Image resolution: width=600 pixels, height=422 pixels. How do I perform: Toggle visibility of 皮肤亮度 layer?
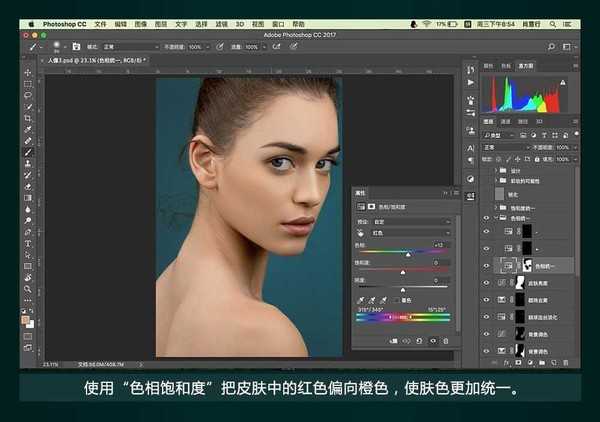coord(486,283)
